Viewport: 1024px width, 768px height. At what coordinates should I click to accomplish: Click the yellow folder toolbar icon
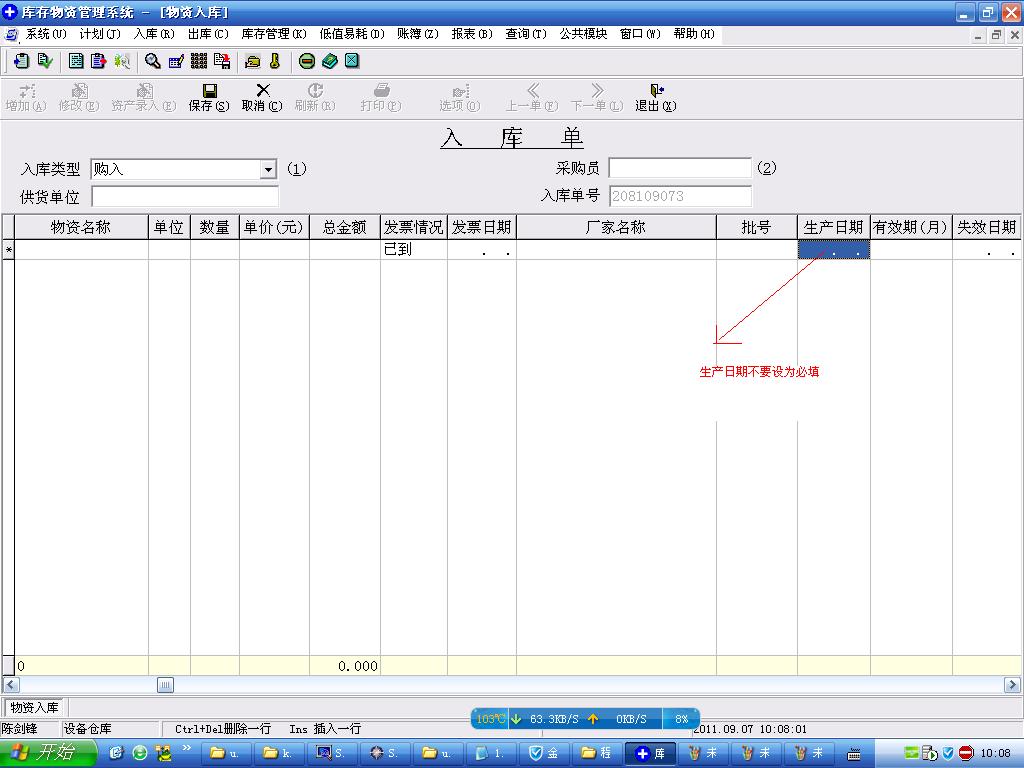pos(253,61)
